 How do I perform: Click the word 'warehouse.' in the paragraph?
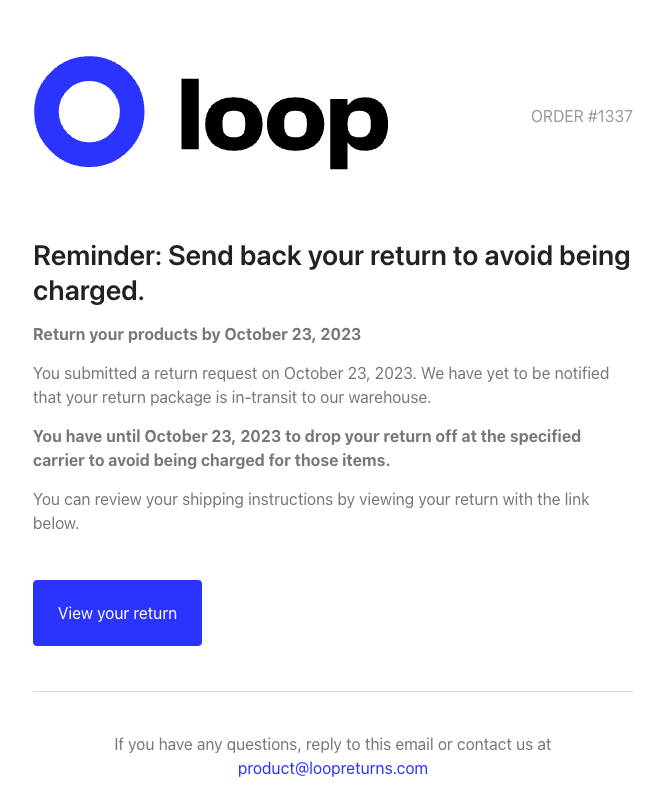389,397
